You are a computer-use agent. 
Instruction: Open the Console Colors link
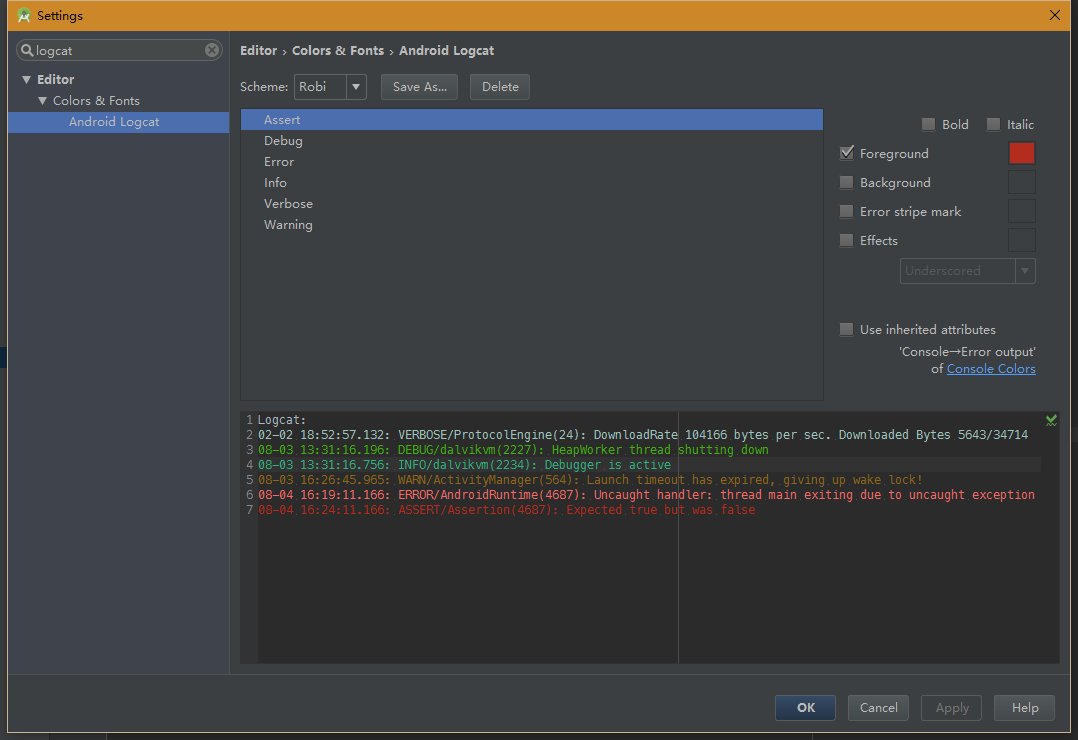[991, 369]
